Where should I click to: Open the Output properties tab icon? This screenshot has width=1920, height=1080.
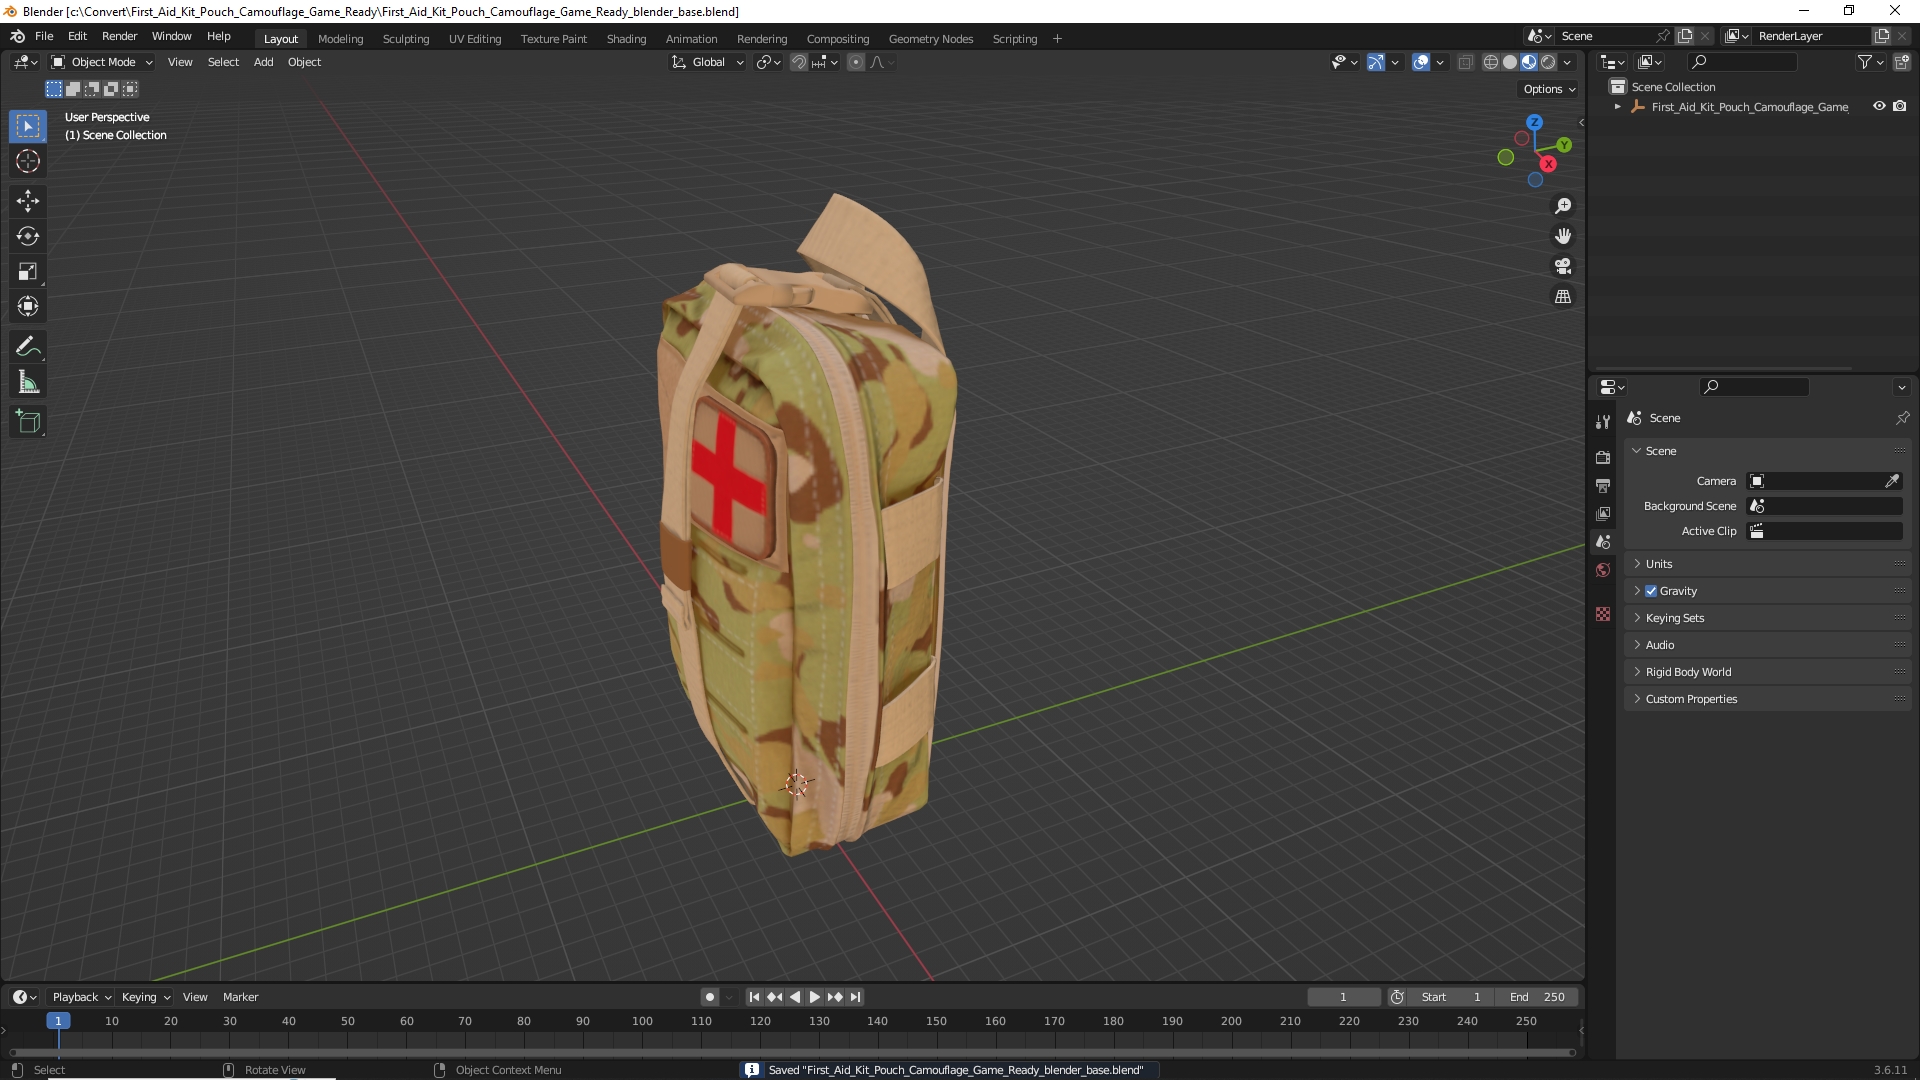(x=1603, y=485)
